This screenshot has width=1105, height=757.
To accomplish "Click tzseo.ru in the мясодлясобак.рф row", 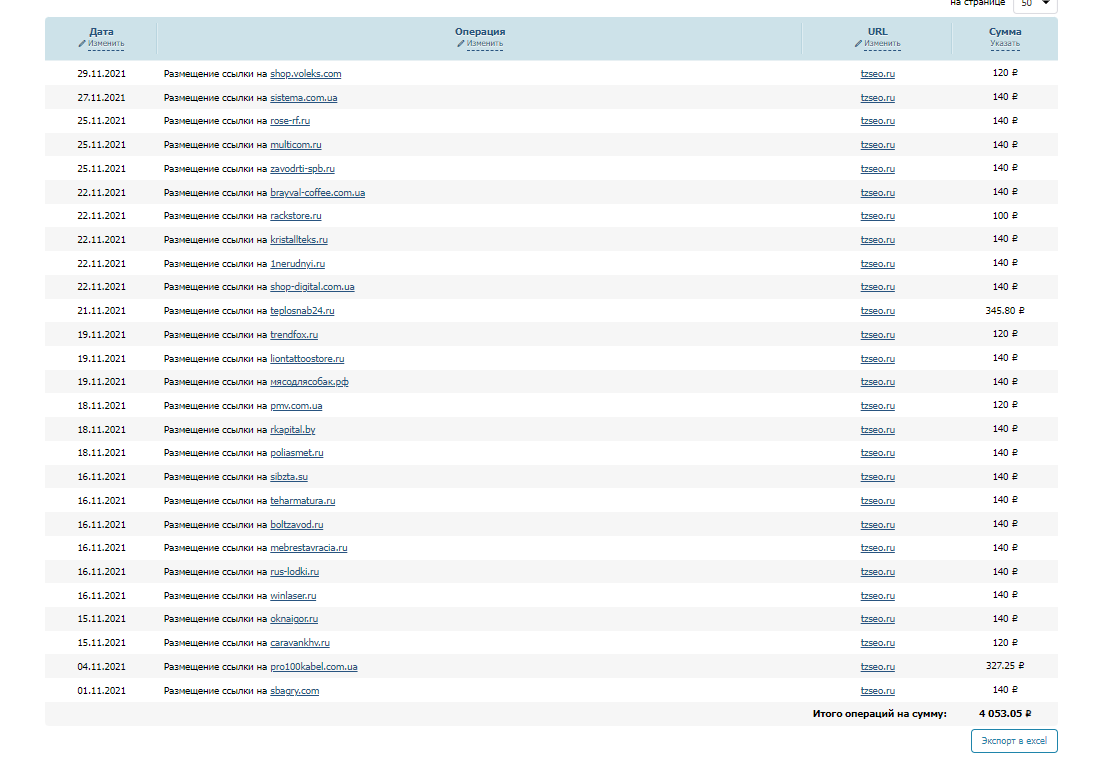I will (877, 382).
